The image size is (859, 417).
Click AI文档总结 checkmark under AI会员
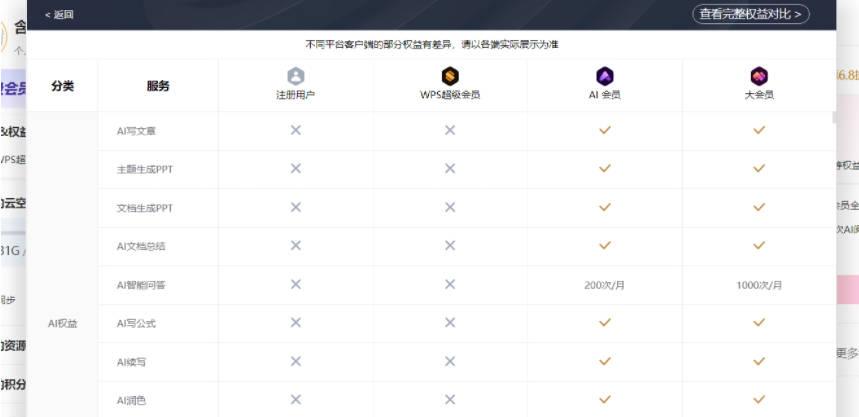[x=604, y=245]
